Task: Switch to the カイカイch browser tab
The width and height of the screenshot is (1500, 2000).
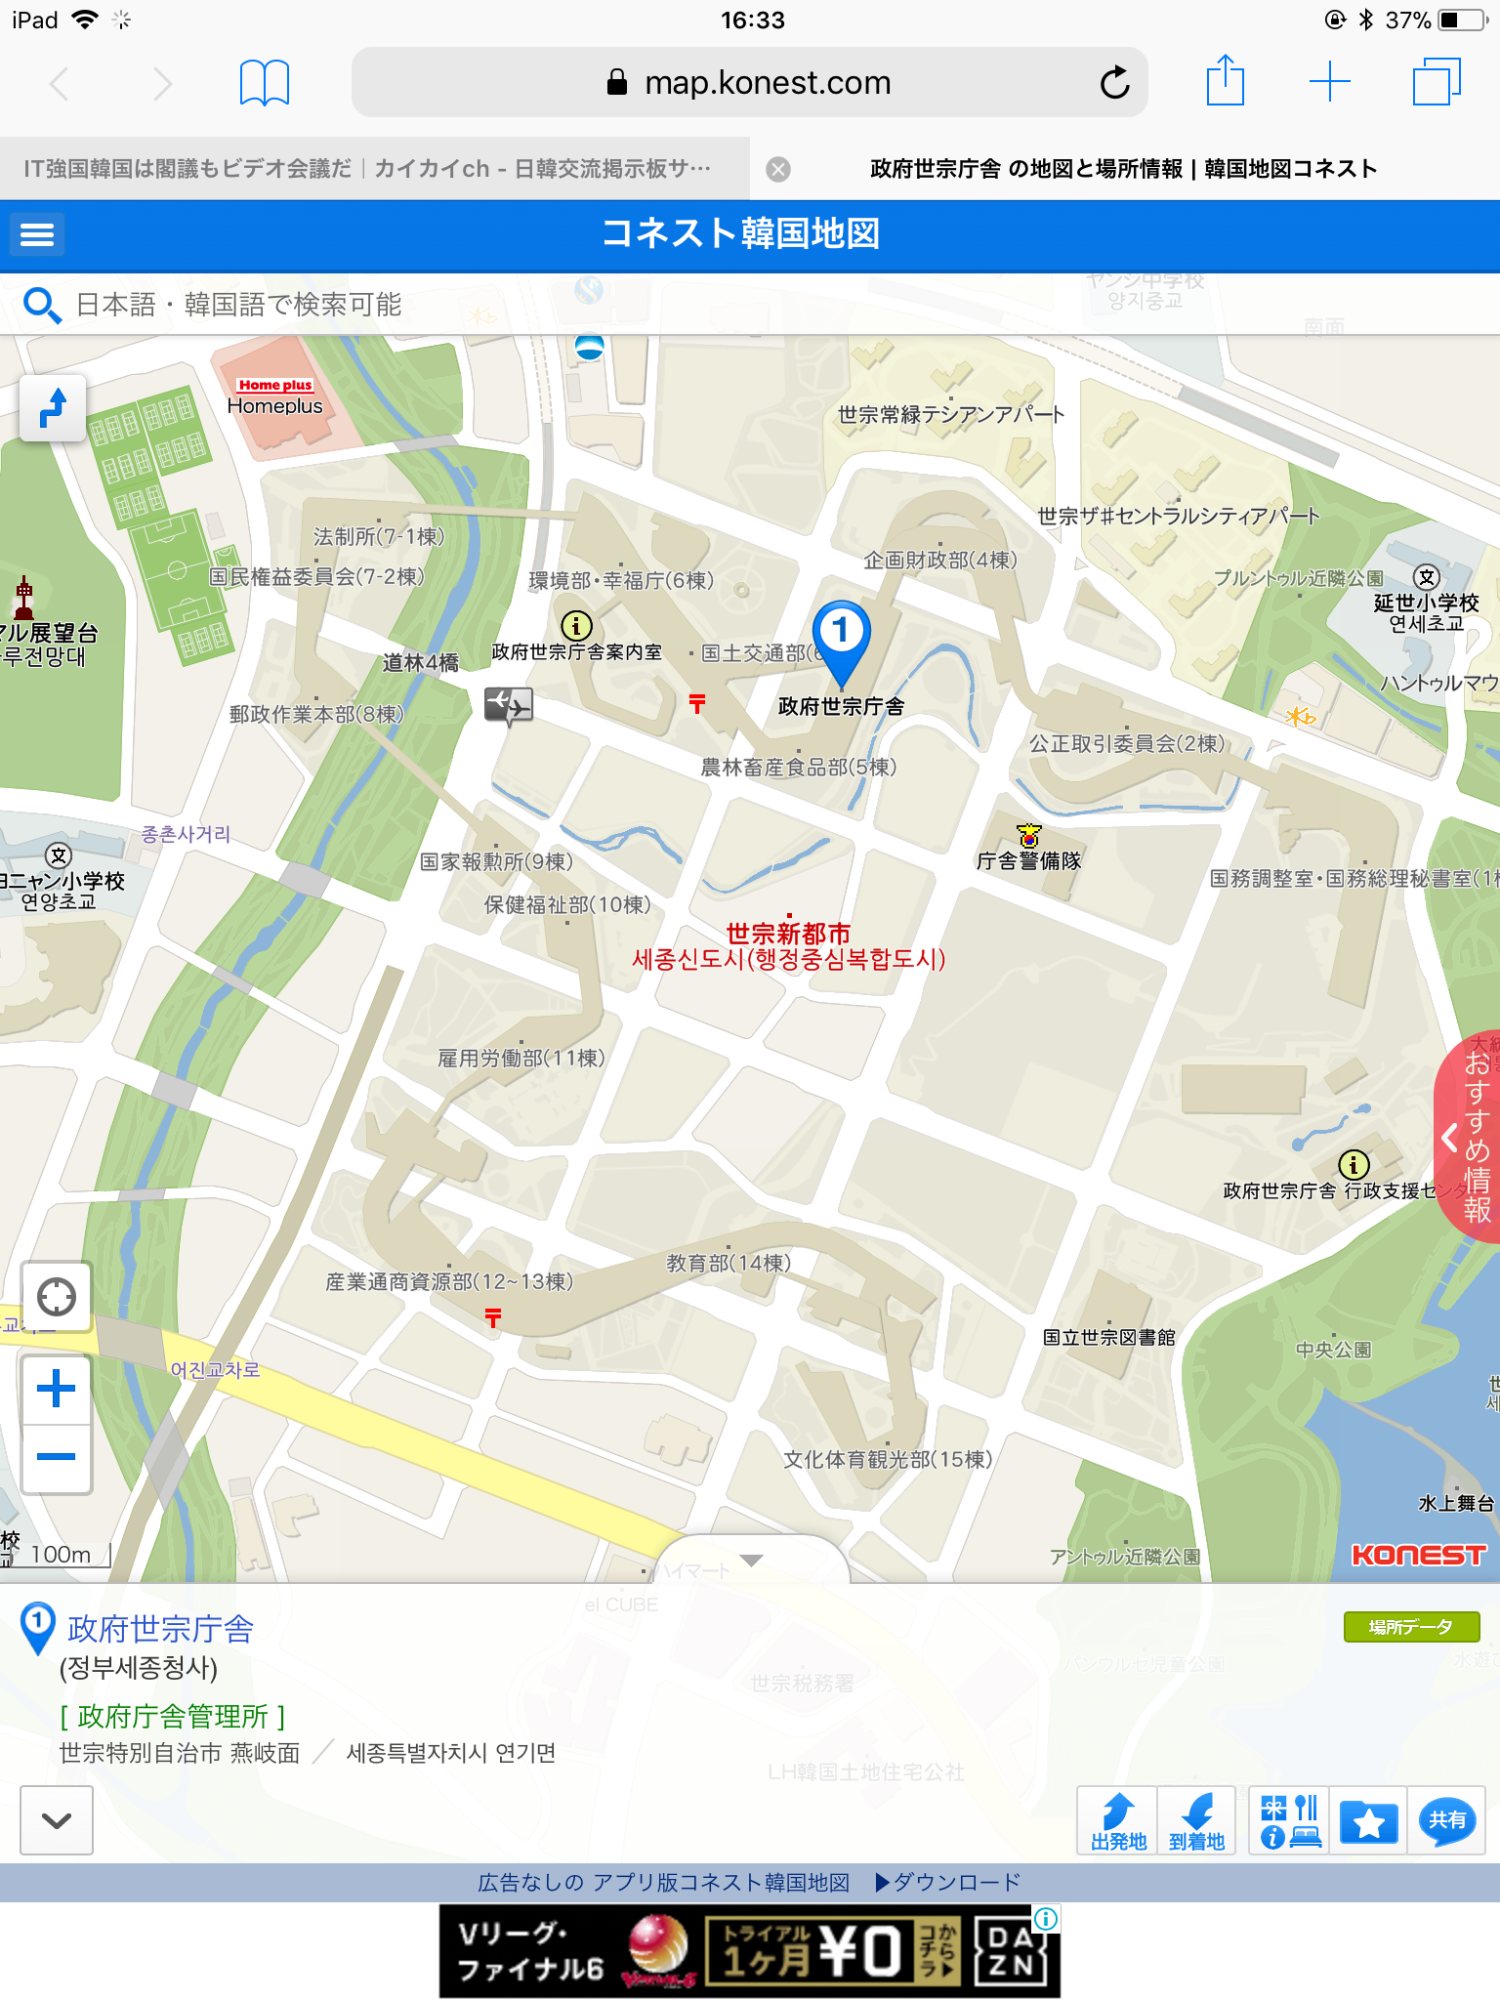Action: click(x=367, y=168)
